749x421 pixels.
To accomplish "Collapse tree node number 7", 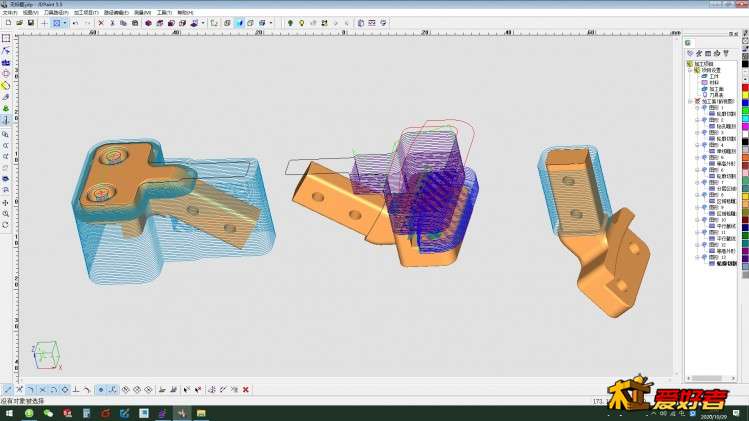I will (697, 183).
